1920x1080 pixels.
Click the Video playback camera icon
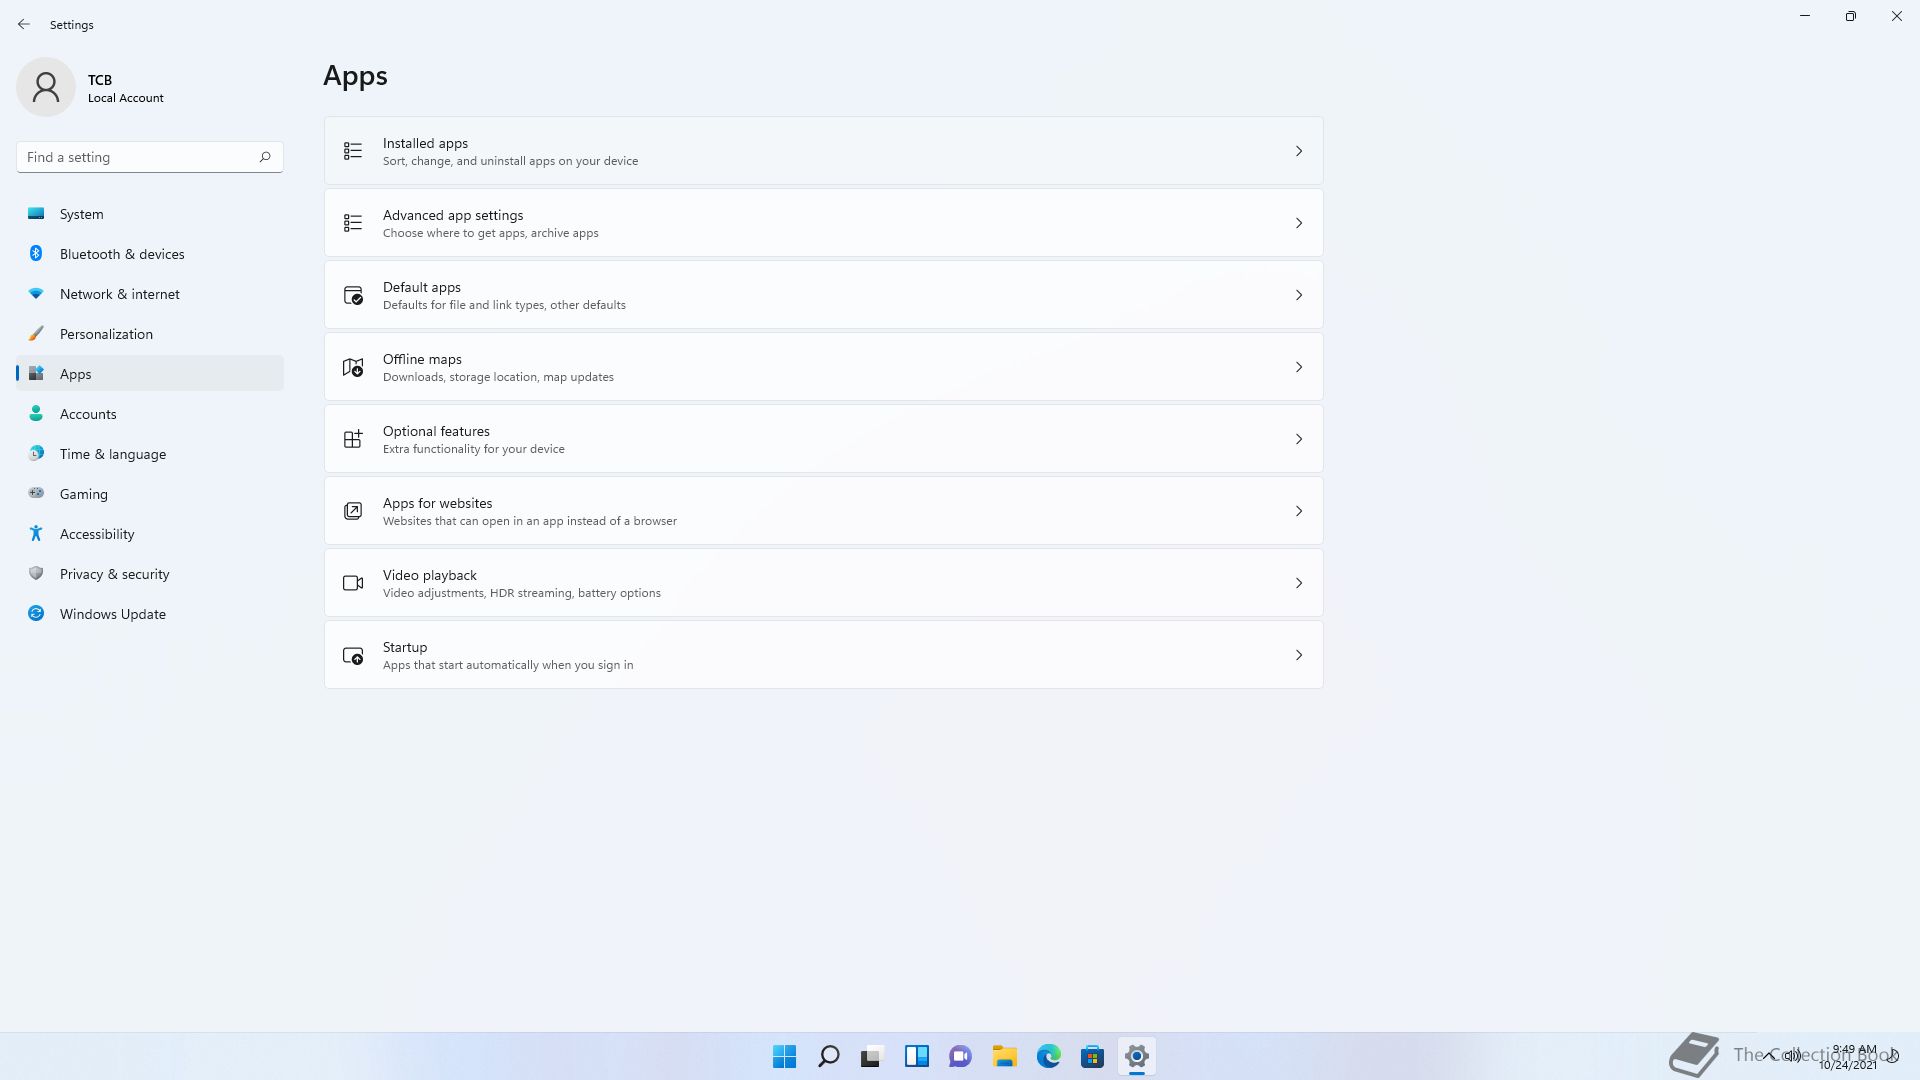[x=353, y=583]
